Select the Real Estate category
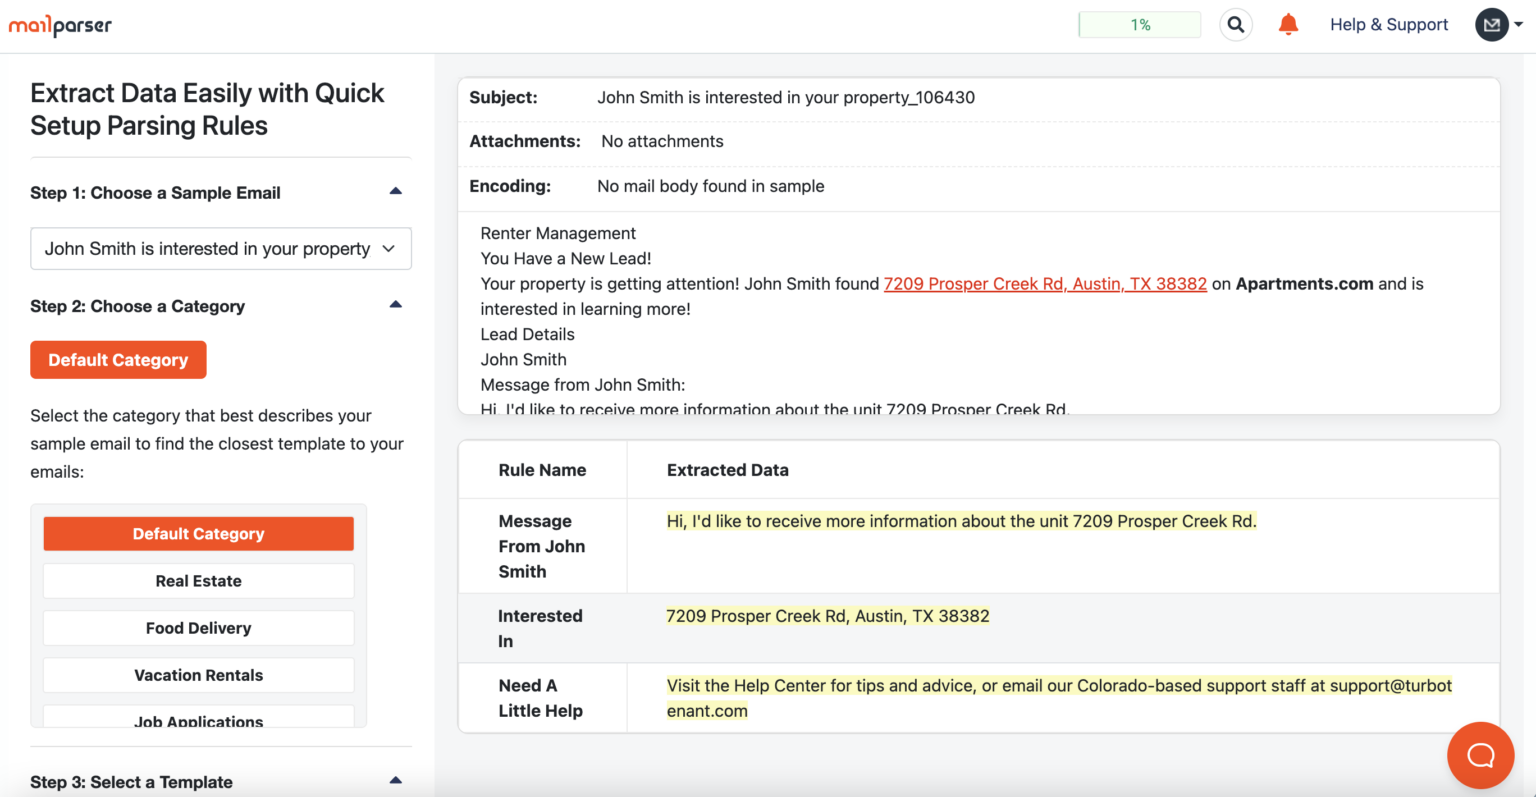 (198, 581)
